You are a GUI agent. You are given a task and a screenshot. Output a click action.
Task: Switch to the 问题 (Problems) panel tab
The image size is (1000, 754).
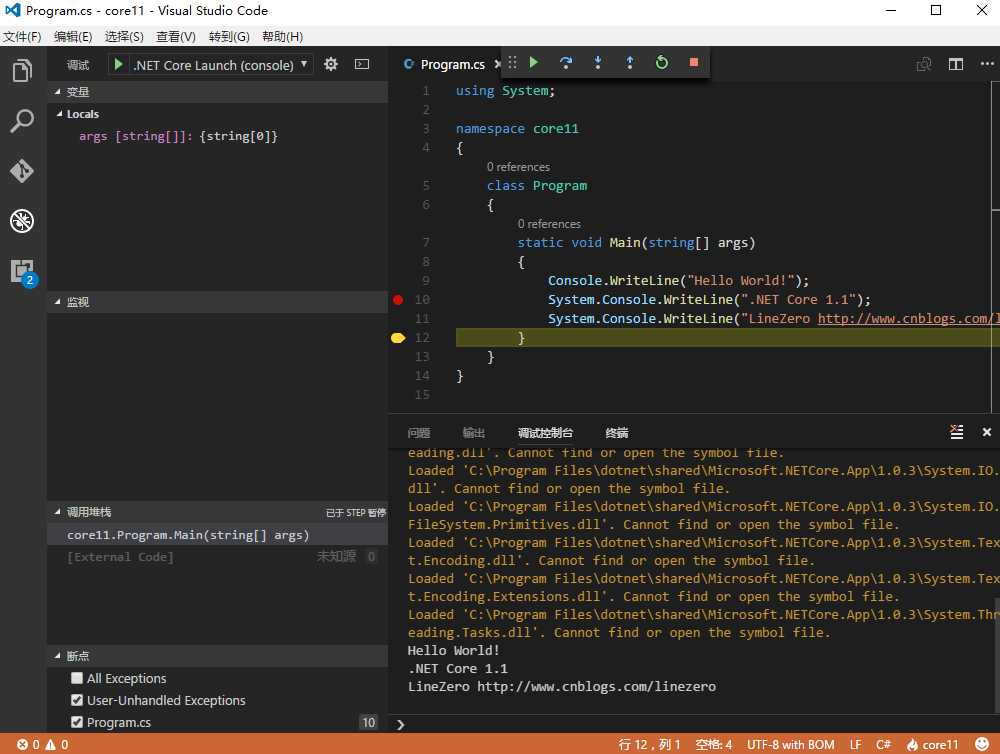pos(419,432)
